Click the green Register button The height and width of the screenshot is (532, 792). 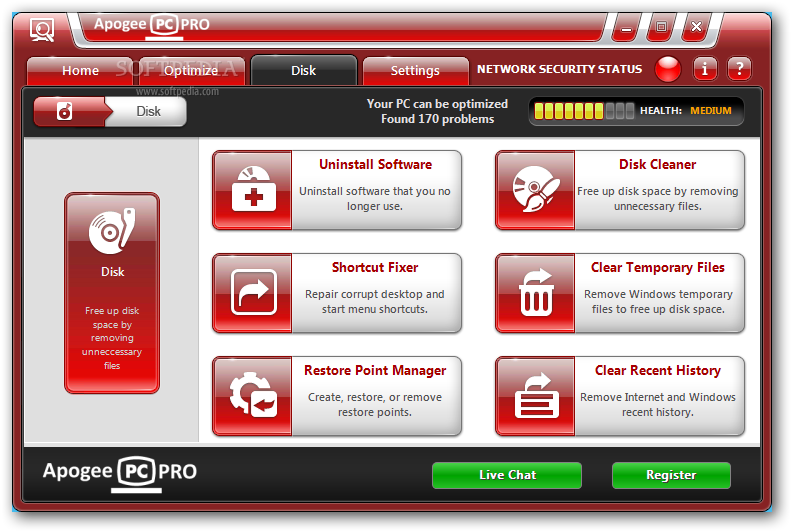tap(671, 475)
